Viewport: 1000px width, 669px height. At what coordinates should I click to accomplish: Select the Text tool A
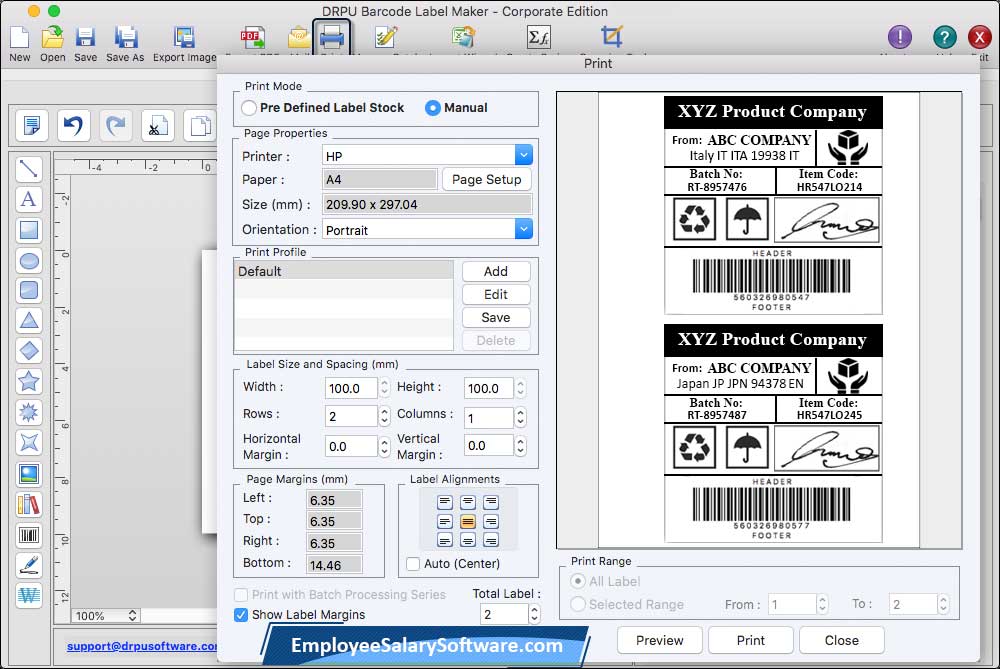pyautogui.click(x=29, y=199)
